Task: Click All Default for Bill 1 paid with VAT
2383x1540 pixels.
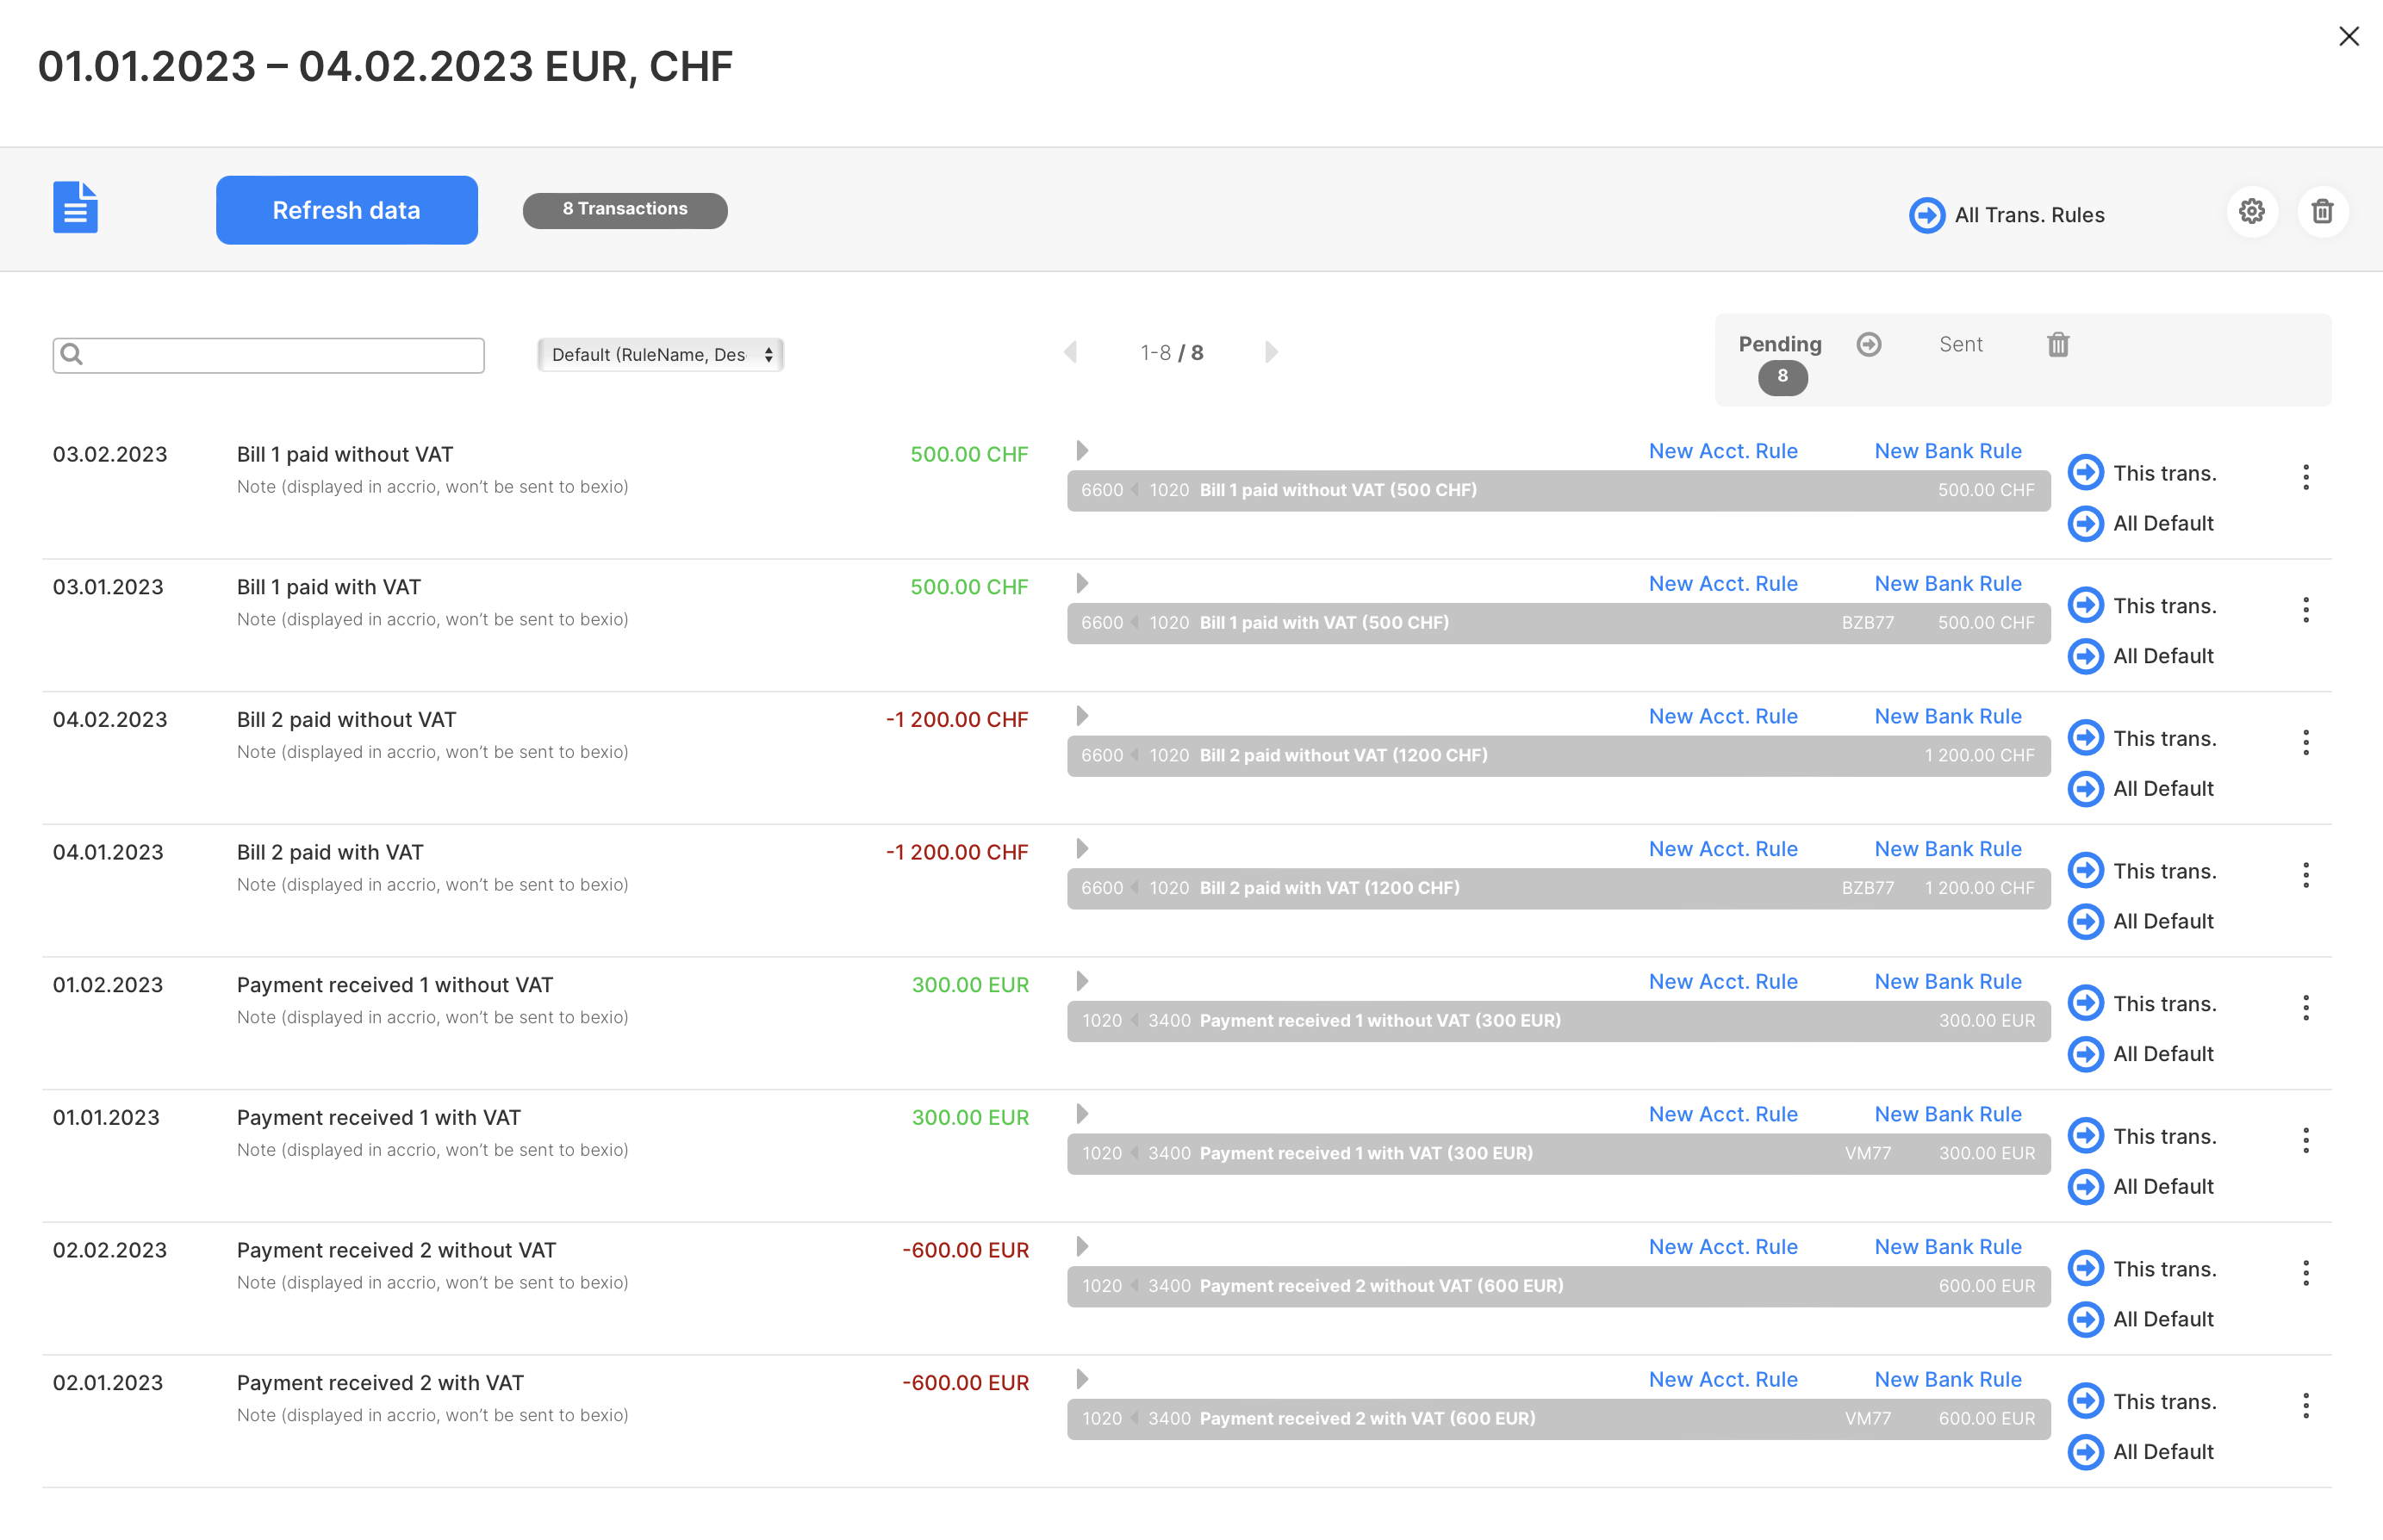Action: pos(2141,656)
